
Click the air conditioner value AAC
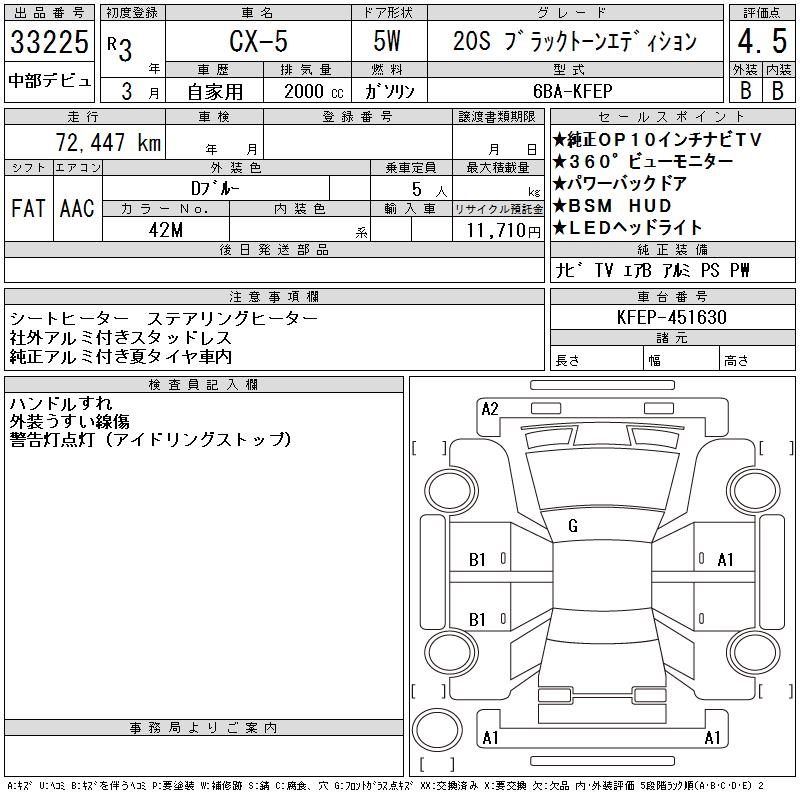pos(78,208)
